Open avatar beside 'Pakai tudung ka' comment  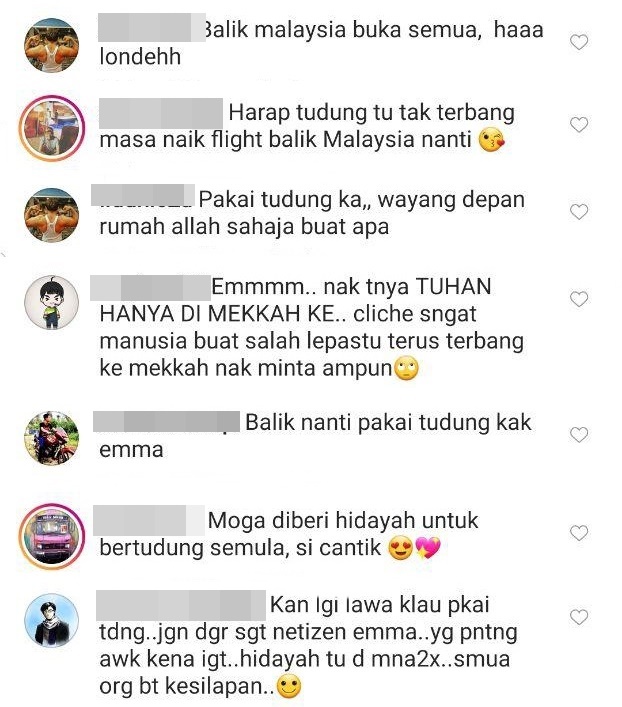pos(51,215)
